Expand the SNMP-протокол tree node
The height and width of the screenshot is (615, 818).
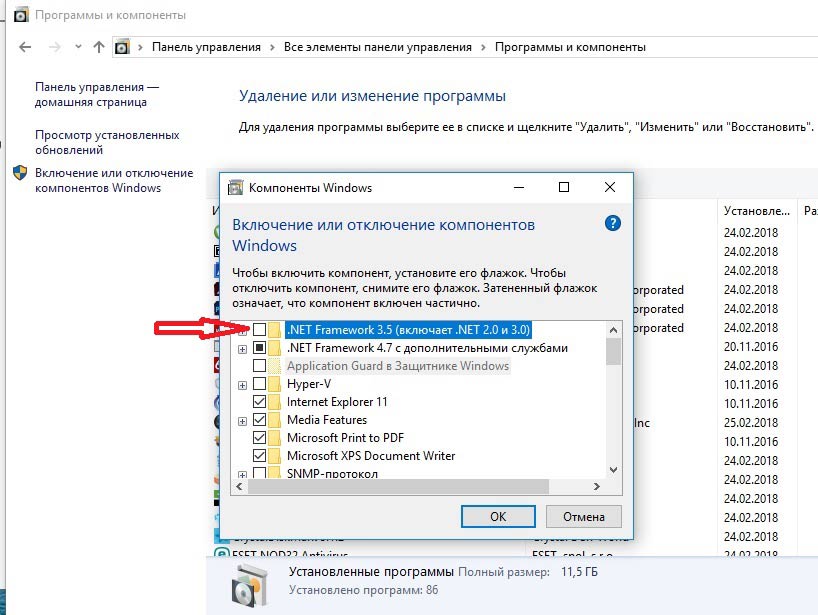click(242, 475)
